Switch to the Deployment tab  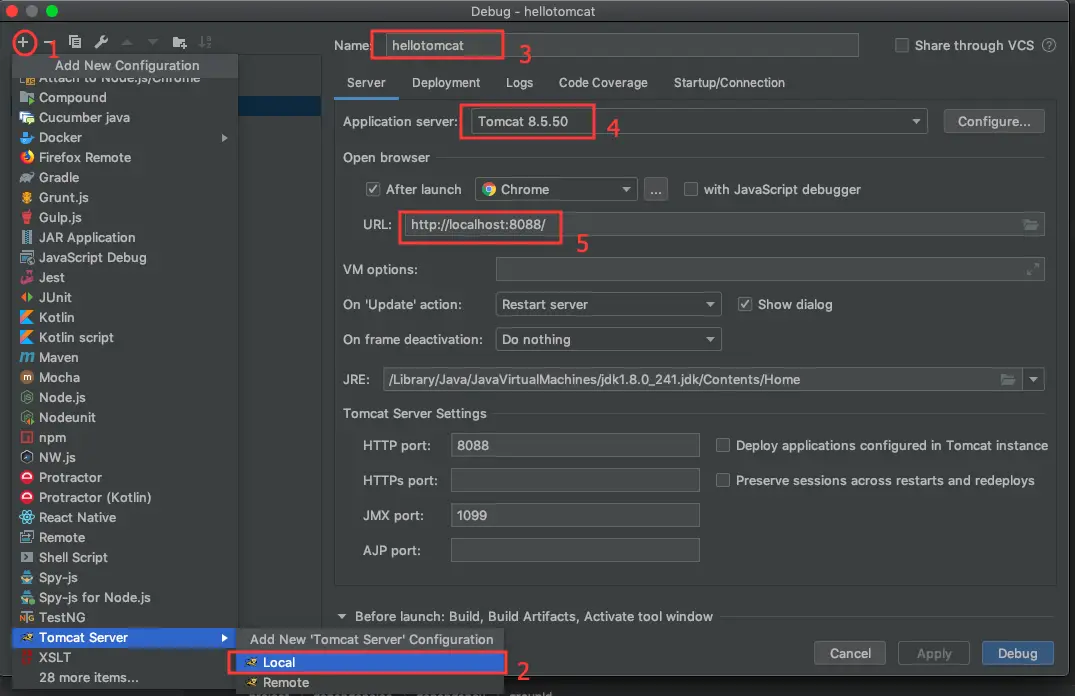click(x=446, y=83)
